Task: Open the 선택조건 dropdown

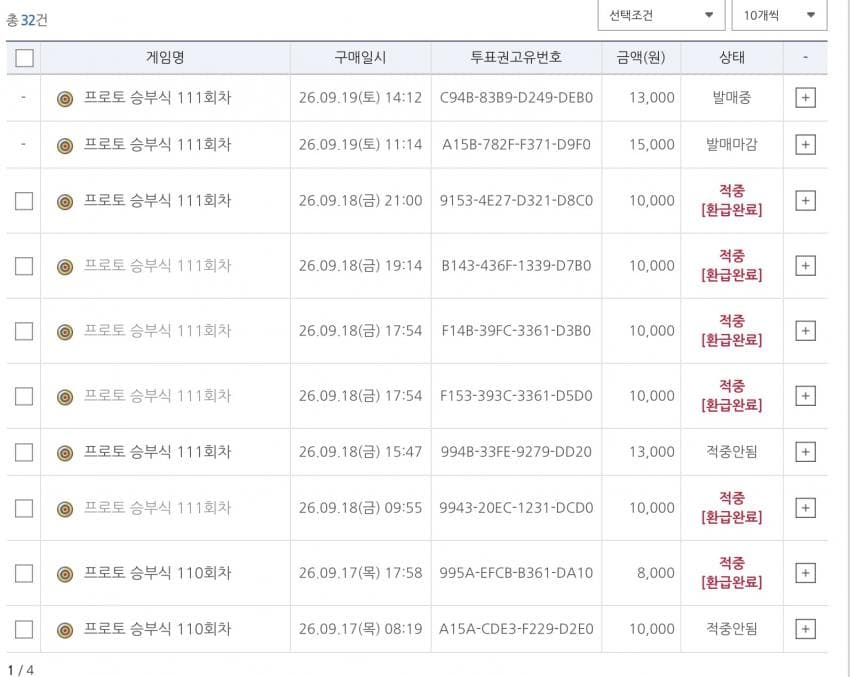Action: click(x=661, y=15)
